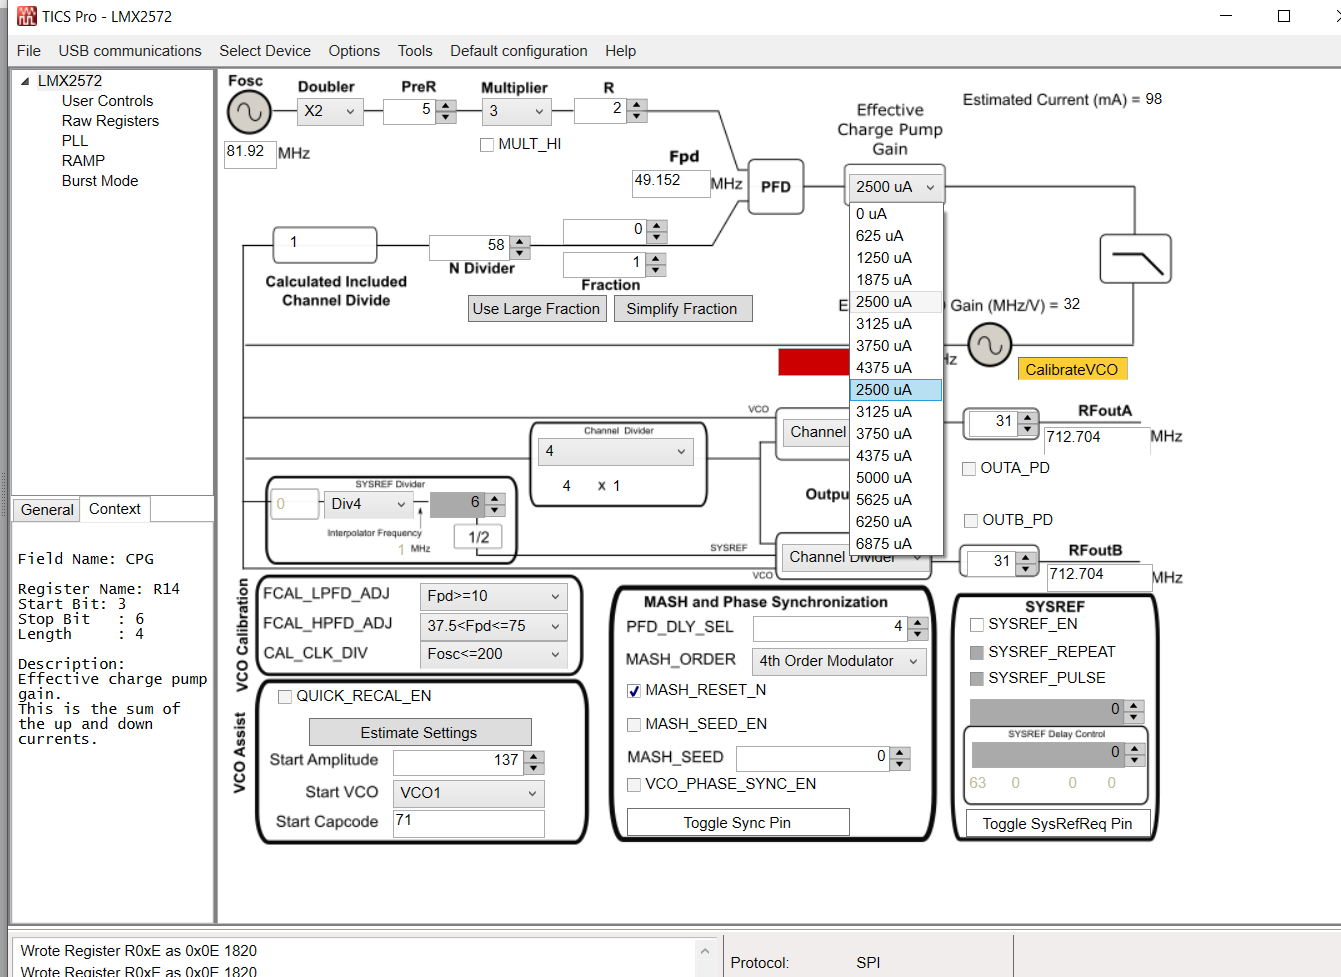Switch to the General tab
The image size is (1341, 977).
47,510
